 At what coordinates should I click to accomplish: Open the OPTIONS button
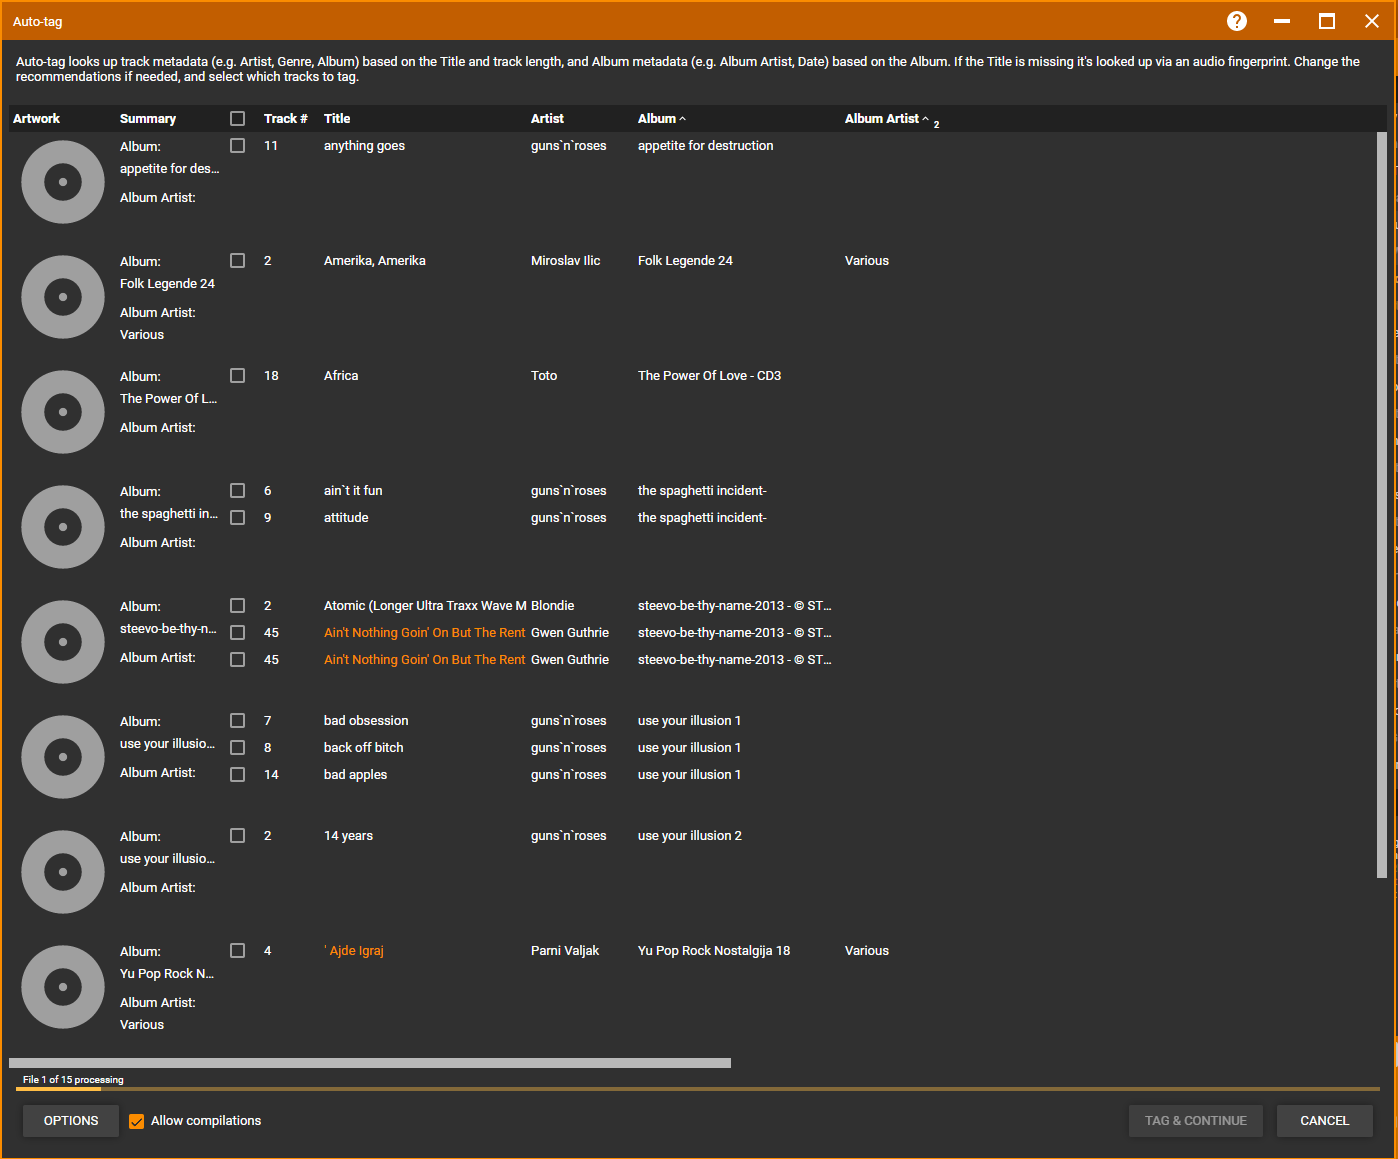coord(71,1121)
